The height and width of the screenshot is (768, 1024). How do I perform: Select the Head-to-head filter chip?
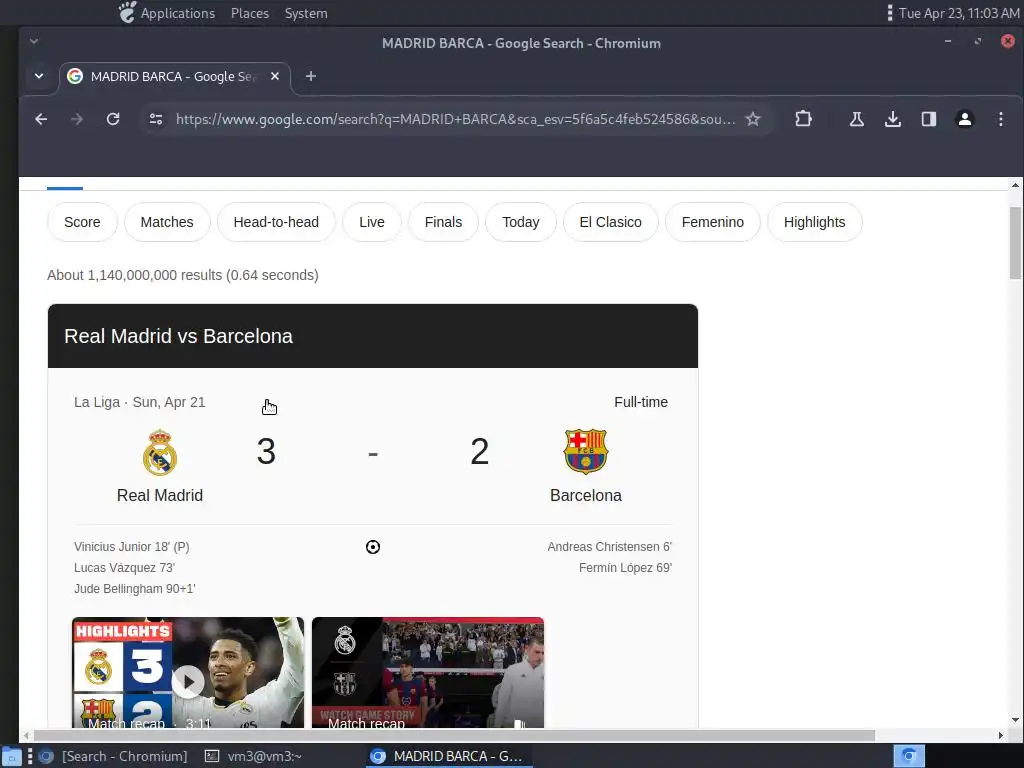coord(276,222)
